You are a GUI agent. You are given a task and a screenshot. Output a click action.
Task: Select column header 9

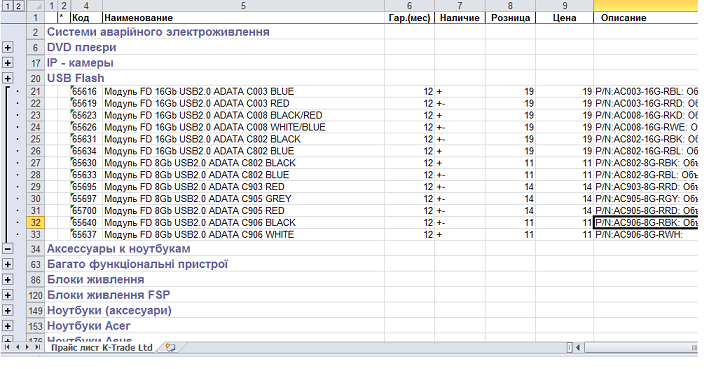564,6
